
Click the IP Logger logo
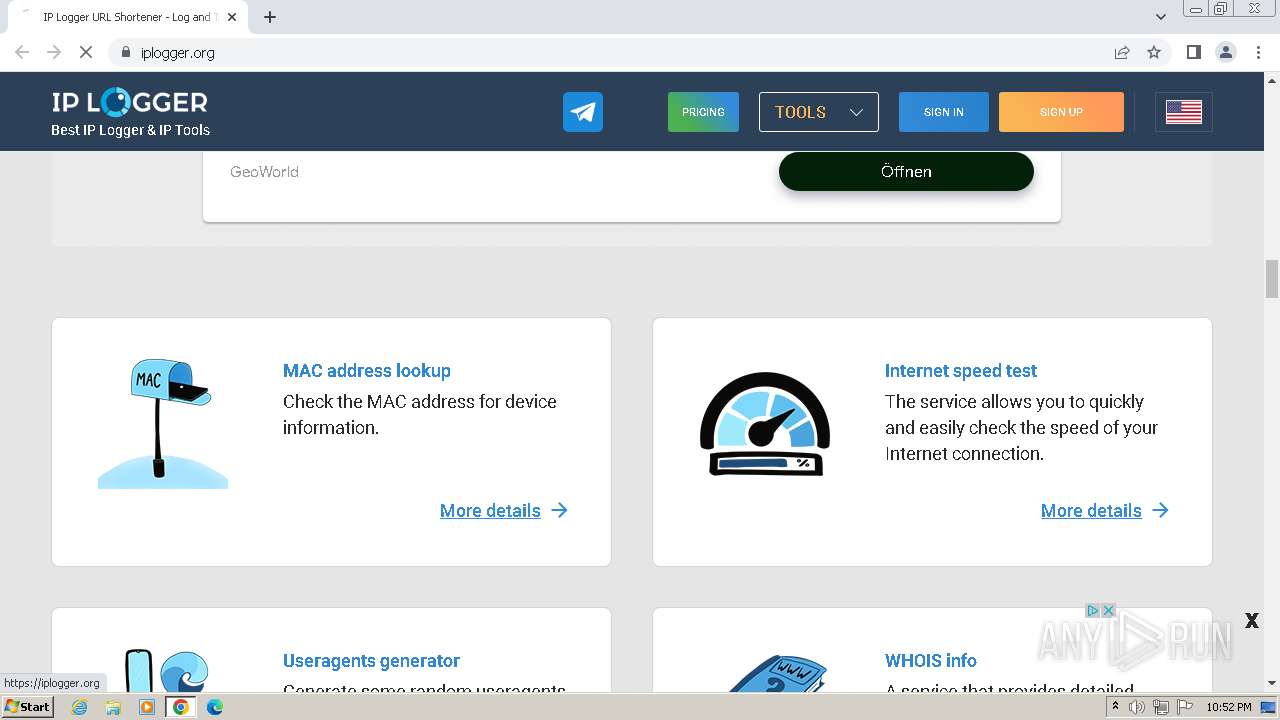pyautogui.click(x=130, y=102)
